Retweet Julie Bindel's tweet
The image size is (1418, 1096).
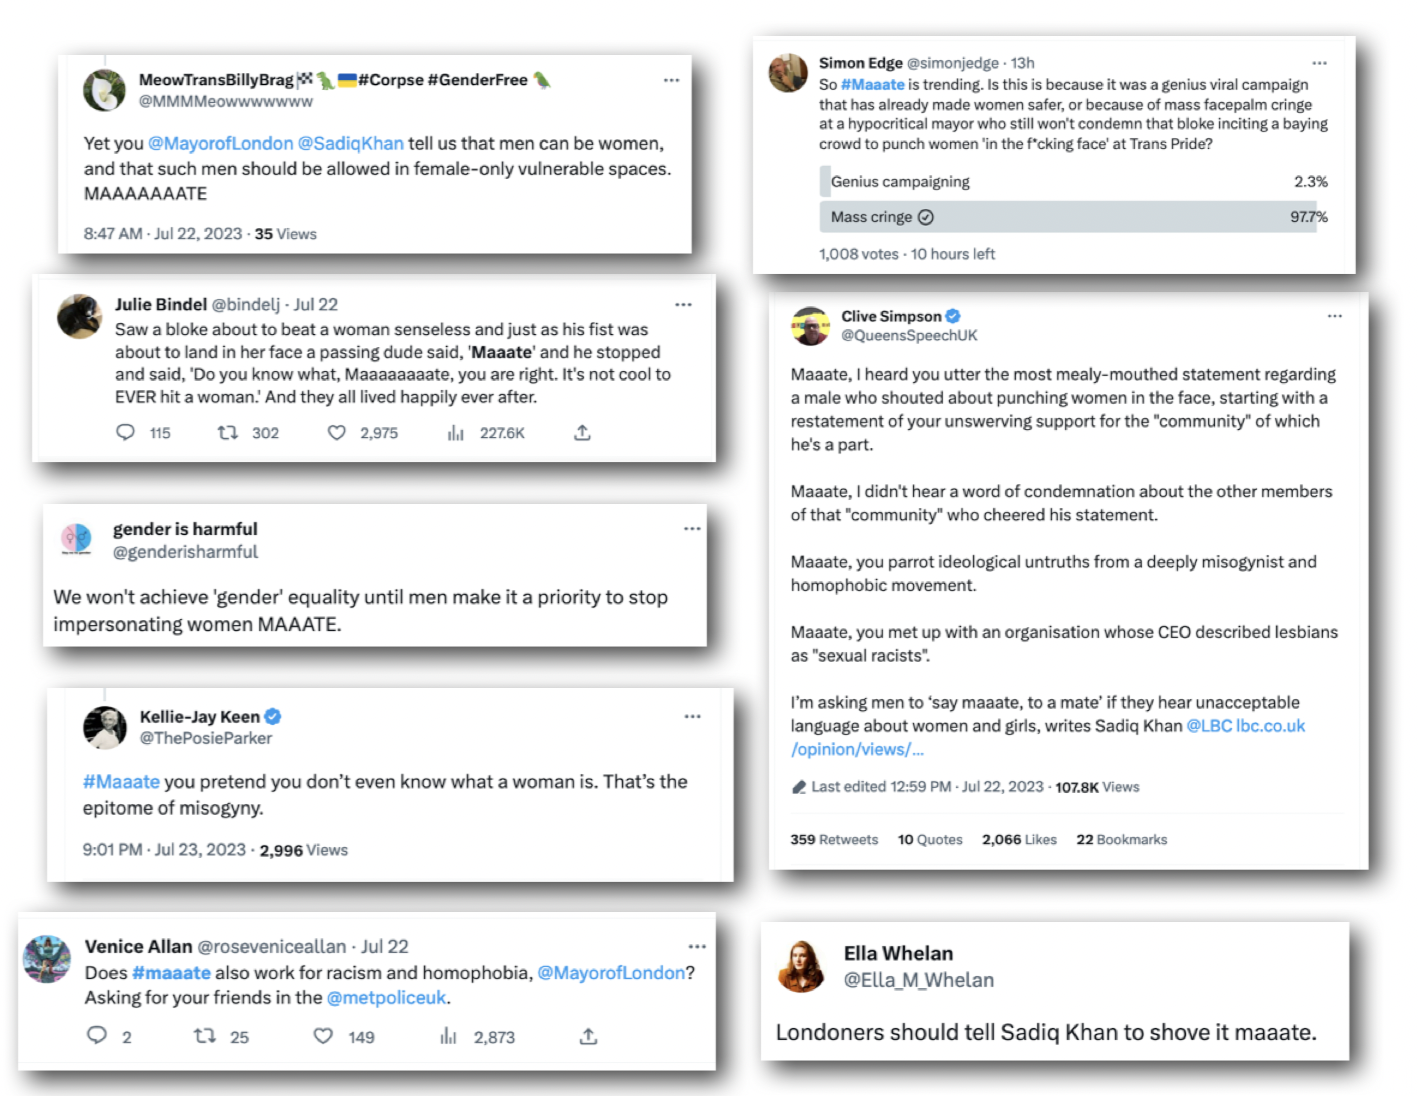point(228,432)
